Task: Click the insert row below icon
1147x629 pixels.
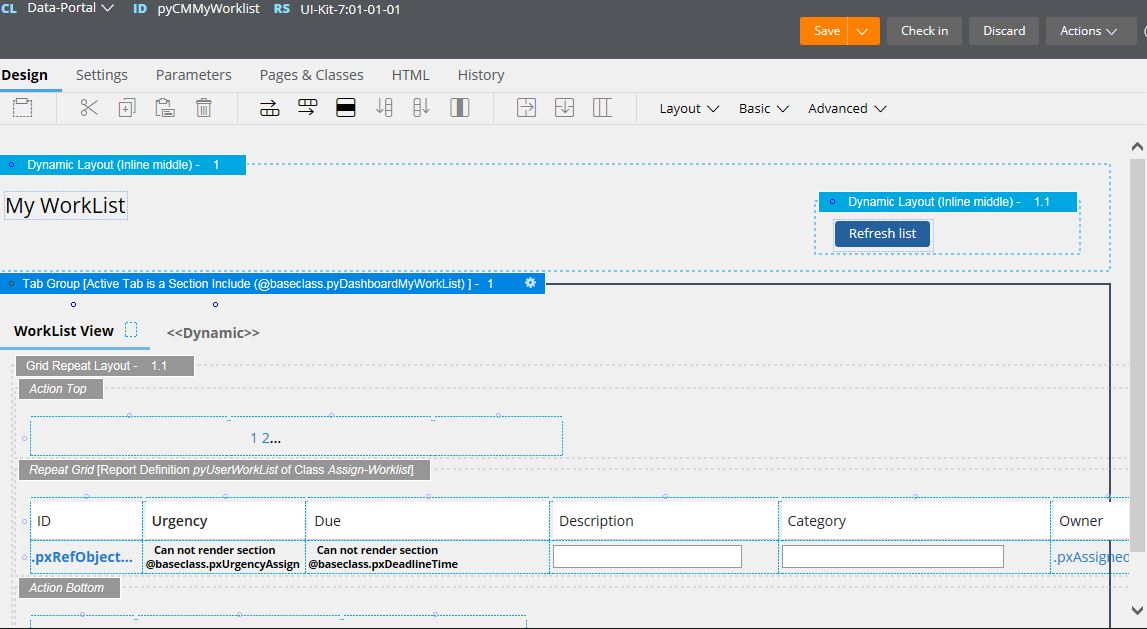Action: pyautogui.click(x=421, y=108)
